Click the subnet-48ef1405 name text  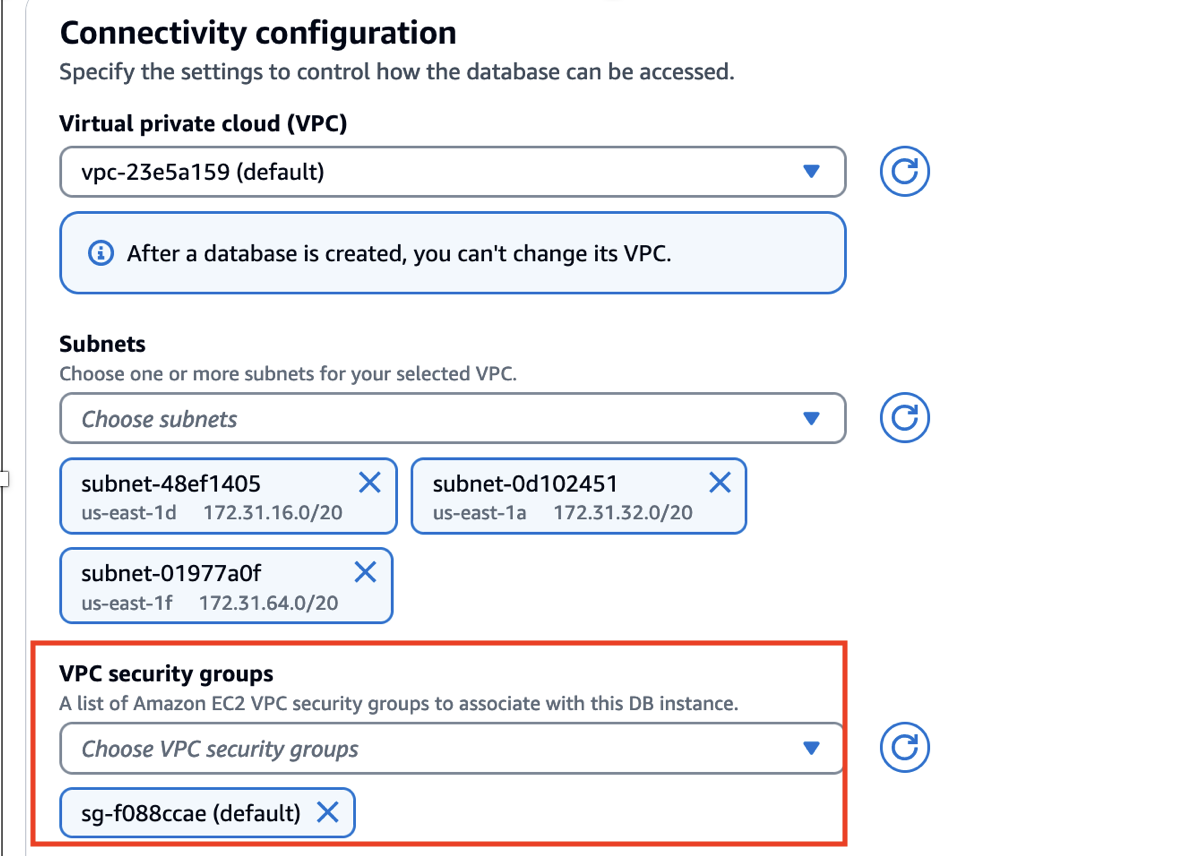(x=171, y=484)
